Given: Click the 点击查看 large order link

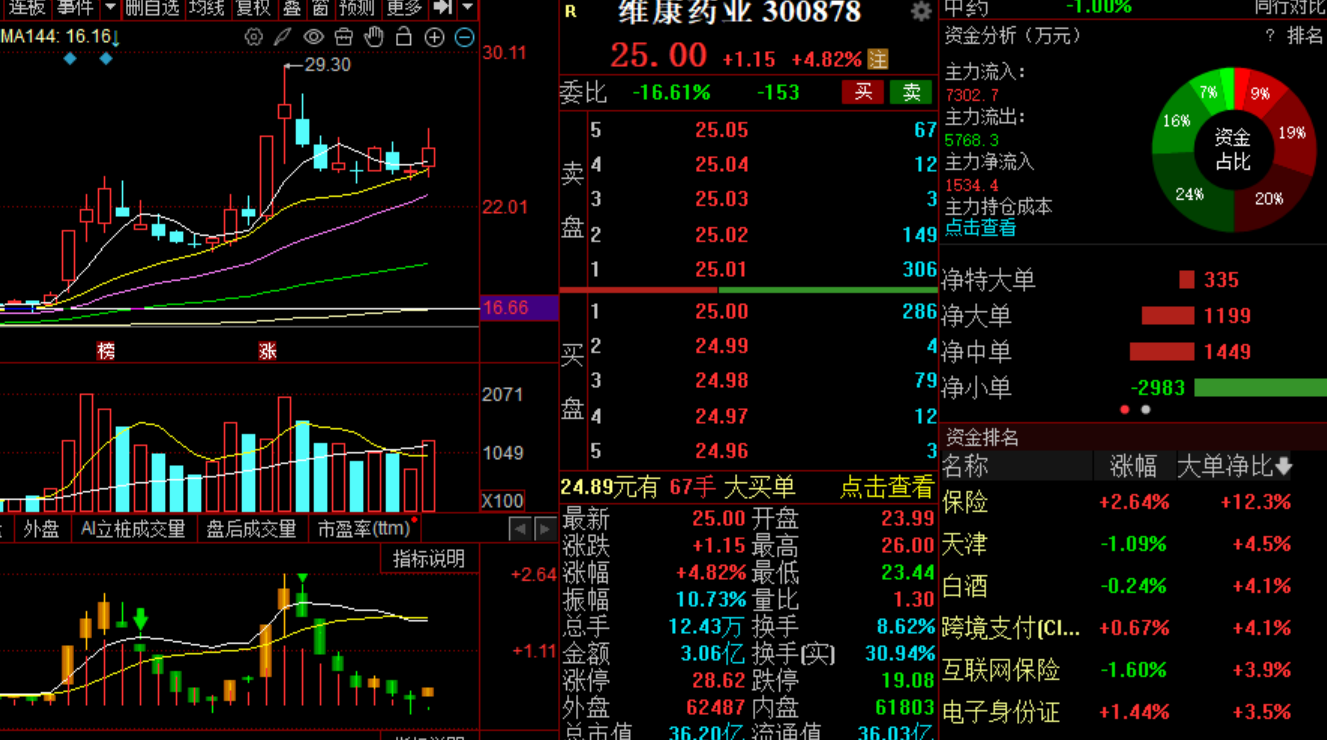Looking at the screenshot, I should point(886,487).
